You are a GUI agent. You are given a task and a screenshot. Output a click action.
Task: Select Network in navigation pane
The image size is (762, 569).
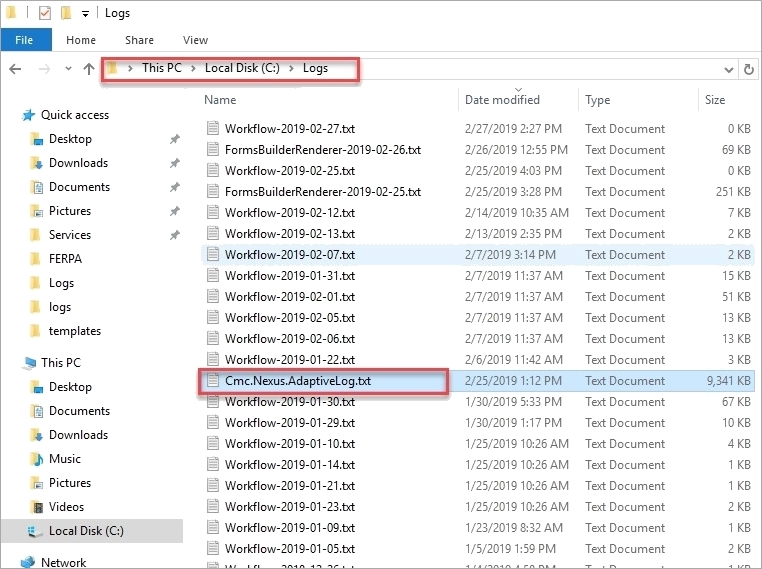coord(63,563)
